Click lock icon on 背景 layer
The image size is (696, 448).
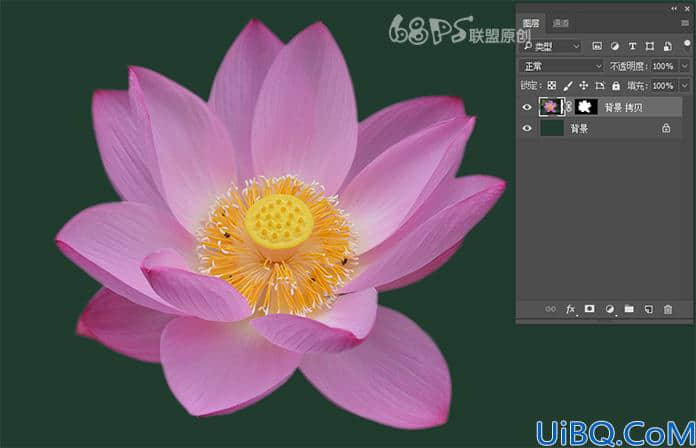[x=666, y=128]
